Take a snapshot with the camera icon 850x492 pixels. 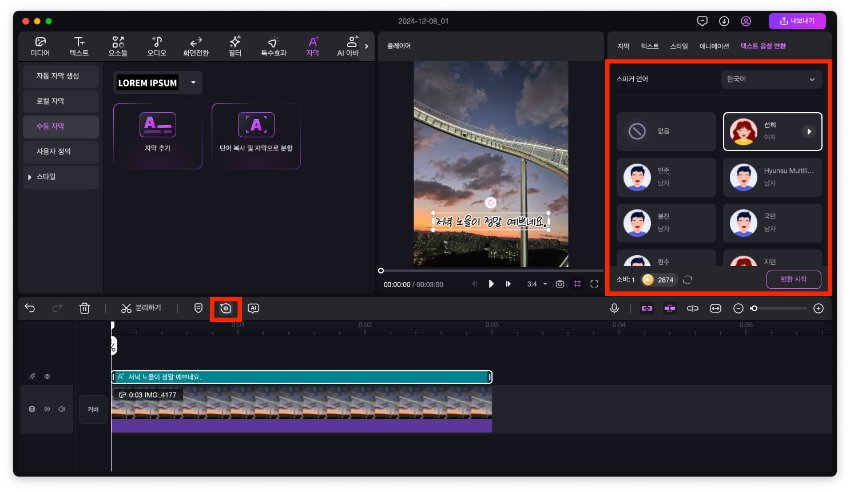(560, 284)
